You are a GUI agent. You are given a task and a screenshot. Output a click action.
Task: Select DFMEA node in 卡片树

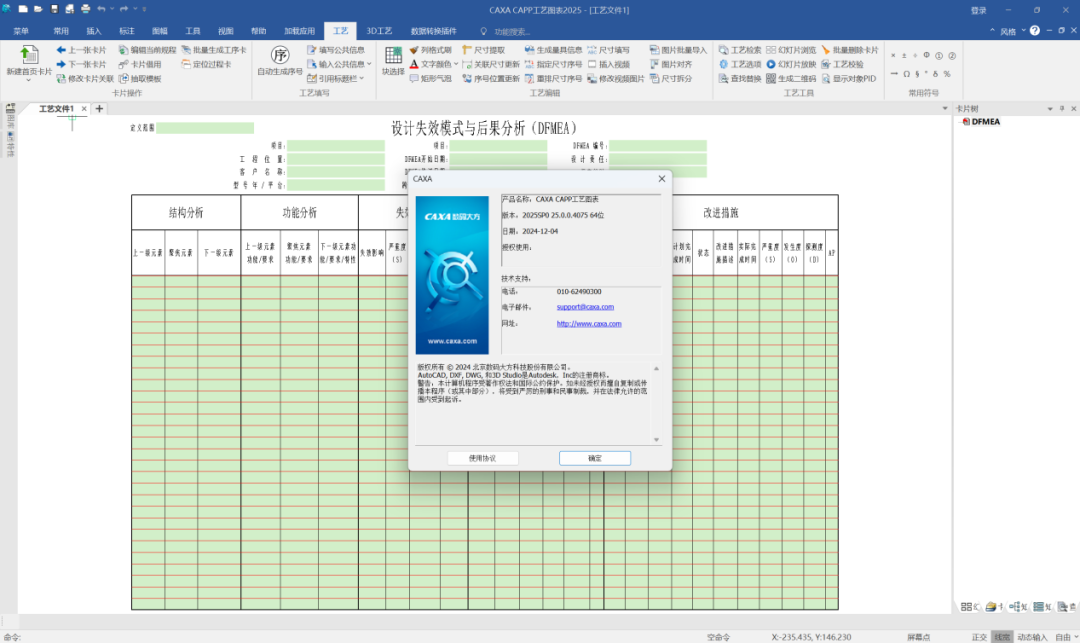pyautogui.click(x=985, y=122)
